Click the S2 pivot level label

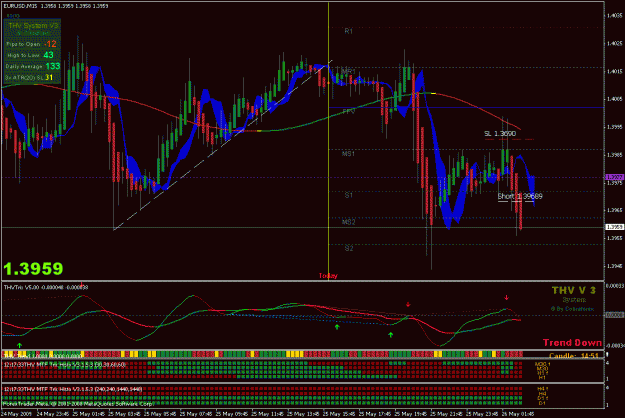click(x=349, y=248)
